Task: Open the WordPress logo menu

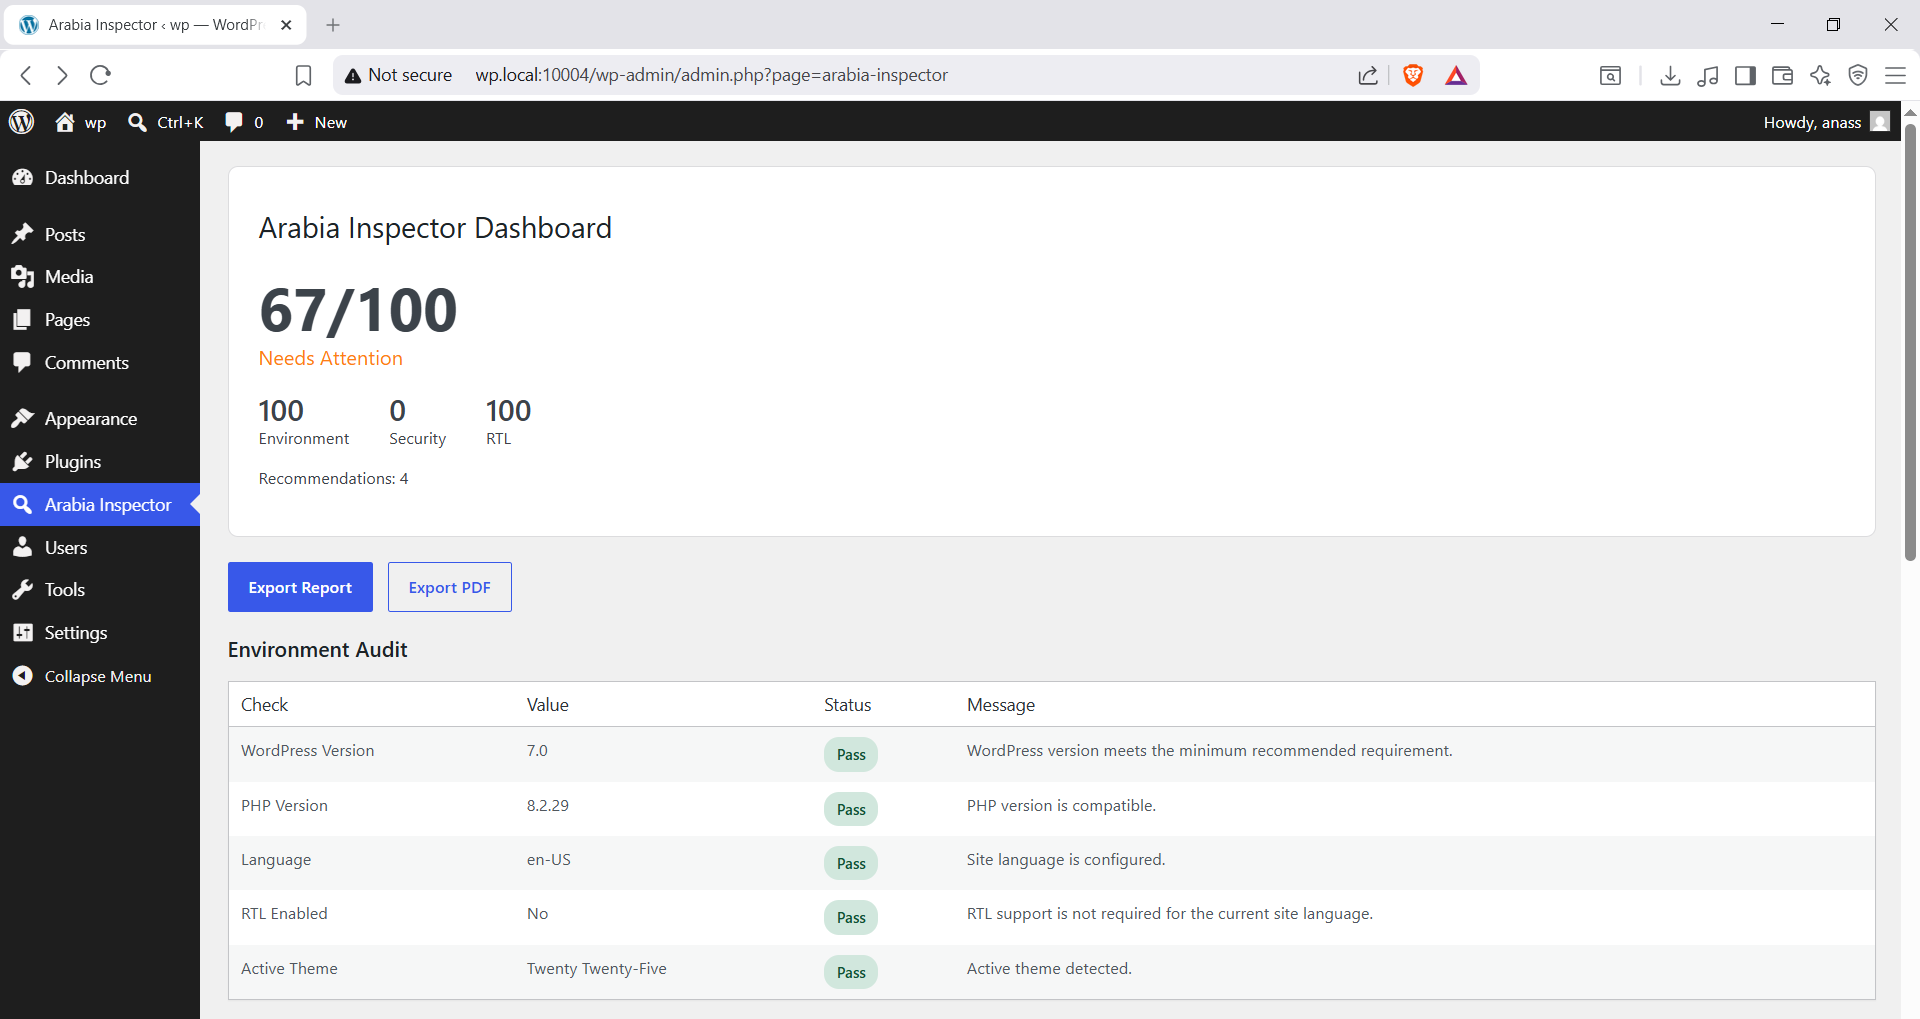Action: click(x=21, y=122)
